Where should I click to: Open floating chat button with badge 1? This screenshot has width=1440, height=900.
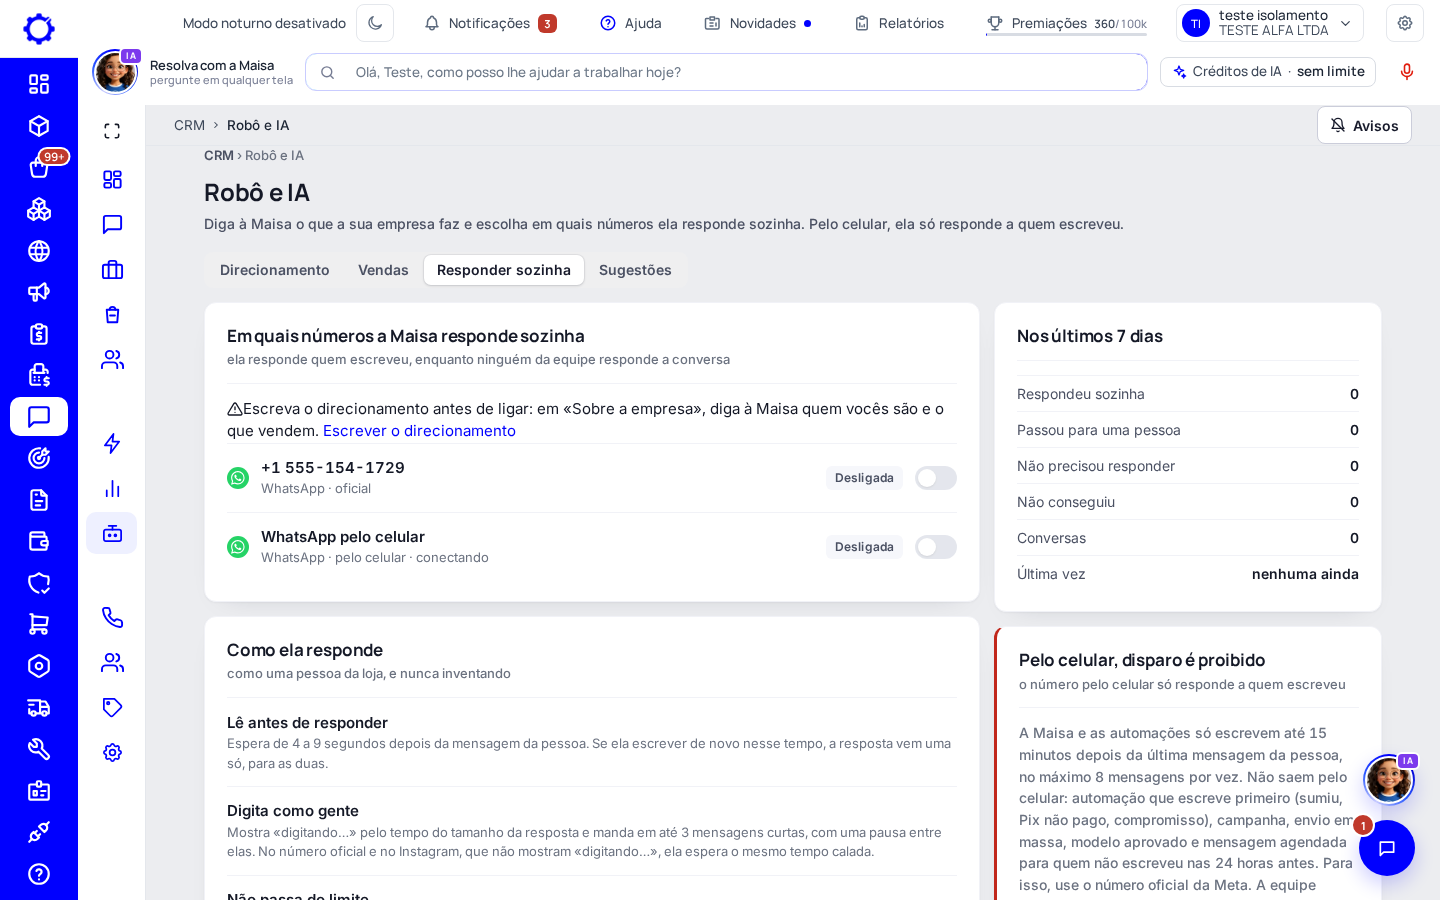pos(1387,848)
